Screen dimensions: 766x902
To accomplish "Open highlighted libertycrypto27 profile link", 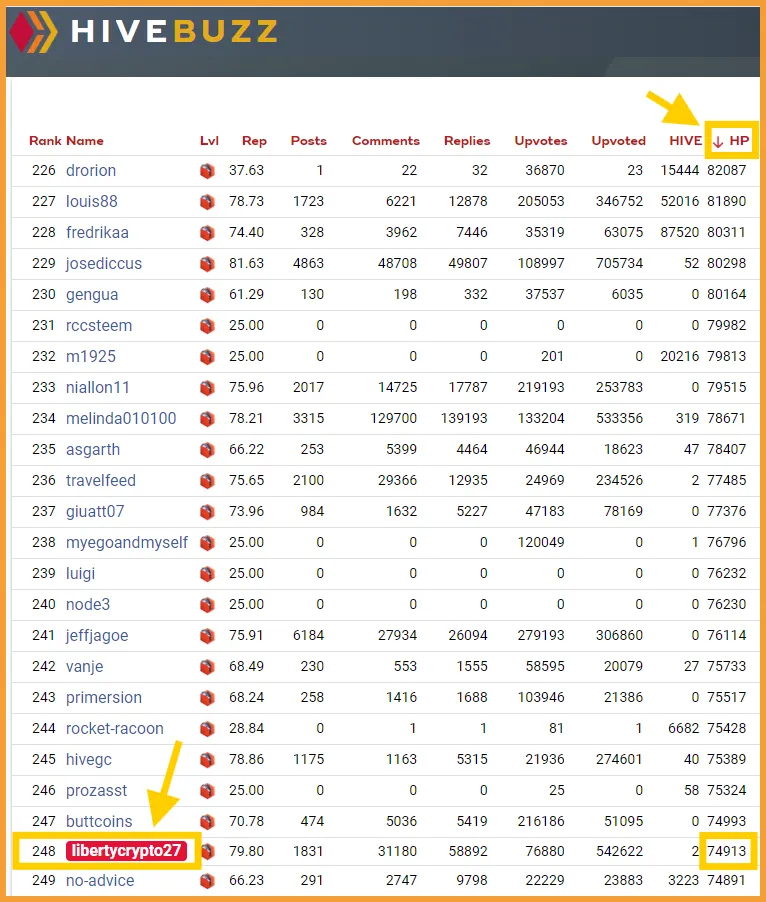I will tap(127, 851).
